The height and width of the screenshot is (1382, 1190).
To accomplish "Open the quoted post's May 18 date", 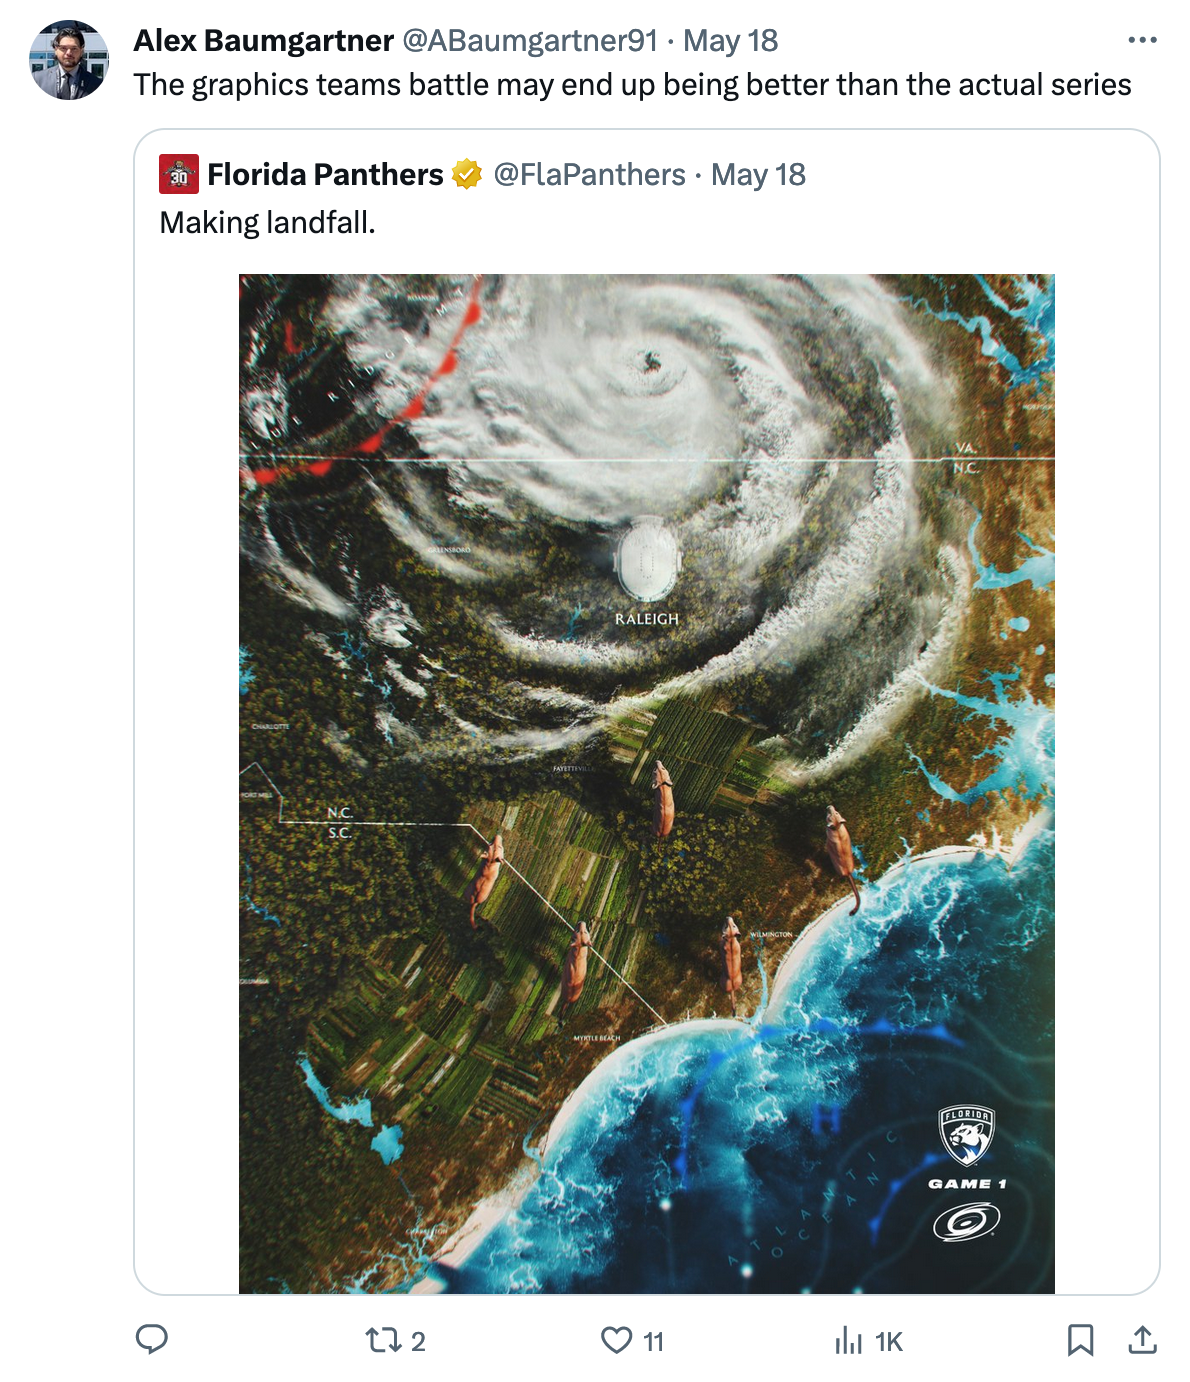I will pos(758,175).
